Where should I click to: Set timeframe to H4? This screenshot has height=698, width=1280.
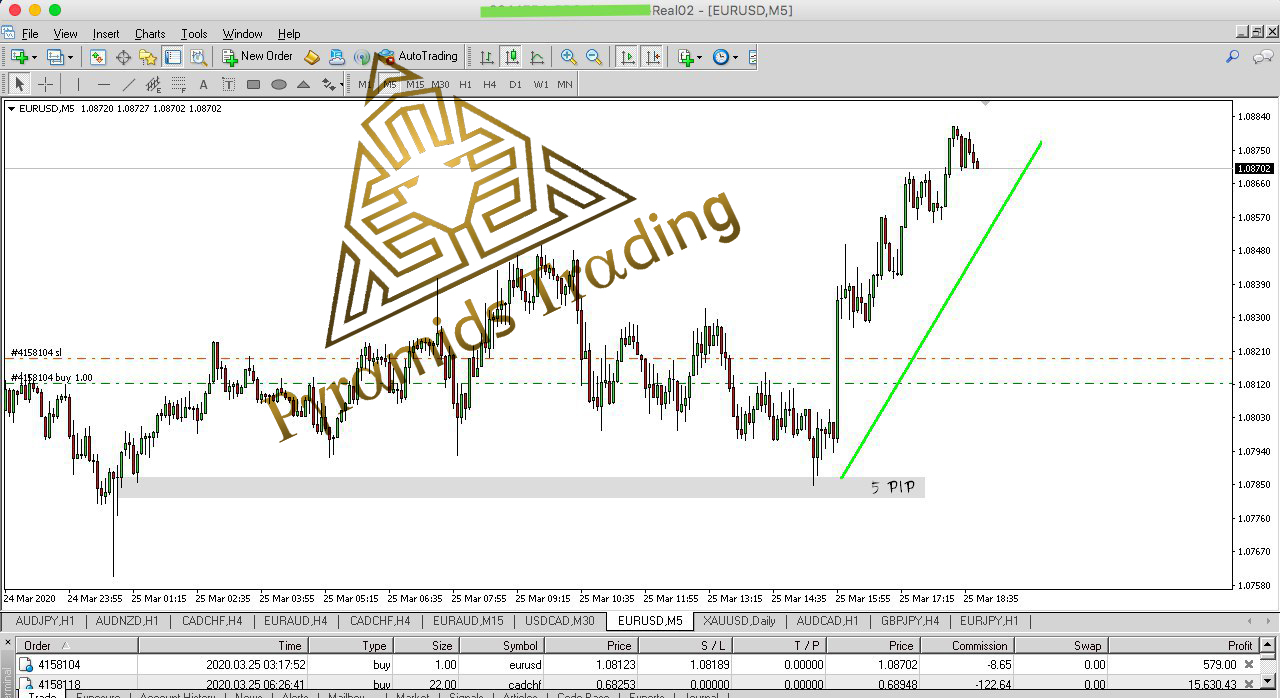click(x=490, y=85)
